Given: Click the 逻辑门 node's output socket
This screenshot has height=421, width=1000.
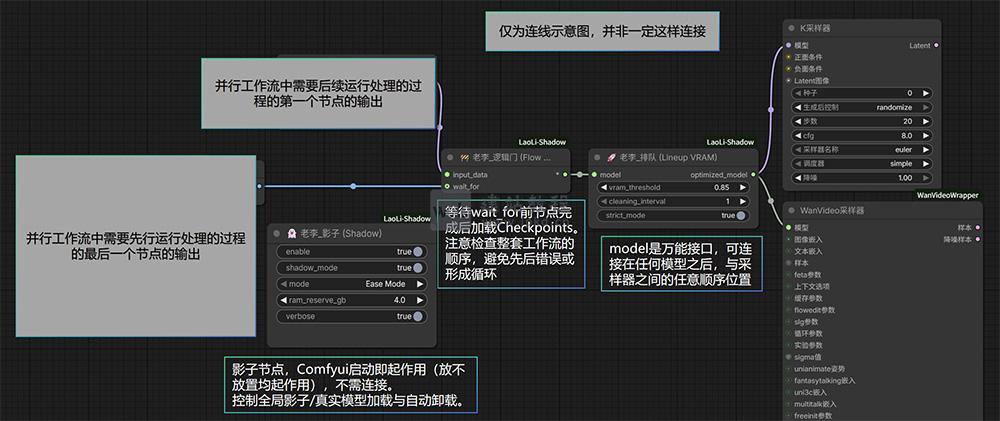Looking at the screenshot, I should [x=566, y=174].
